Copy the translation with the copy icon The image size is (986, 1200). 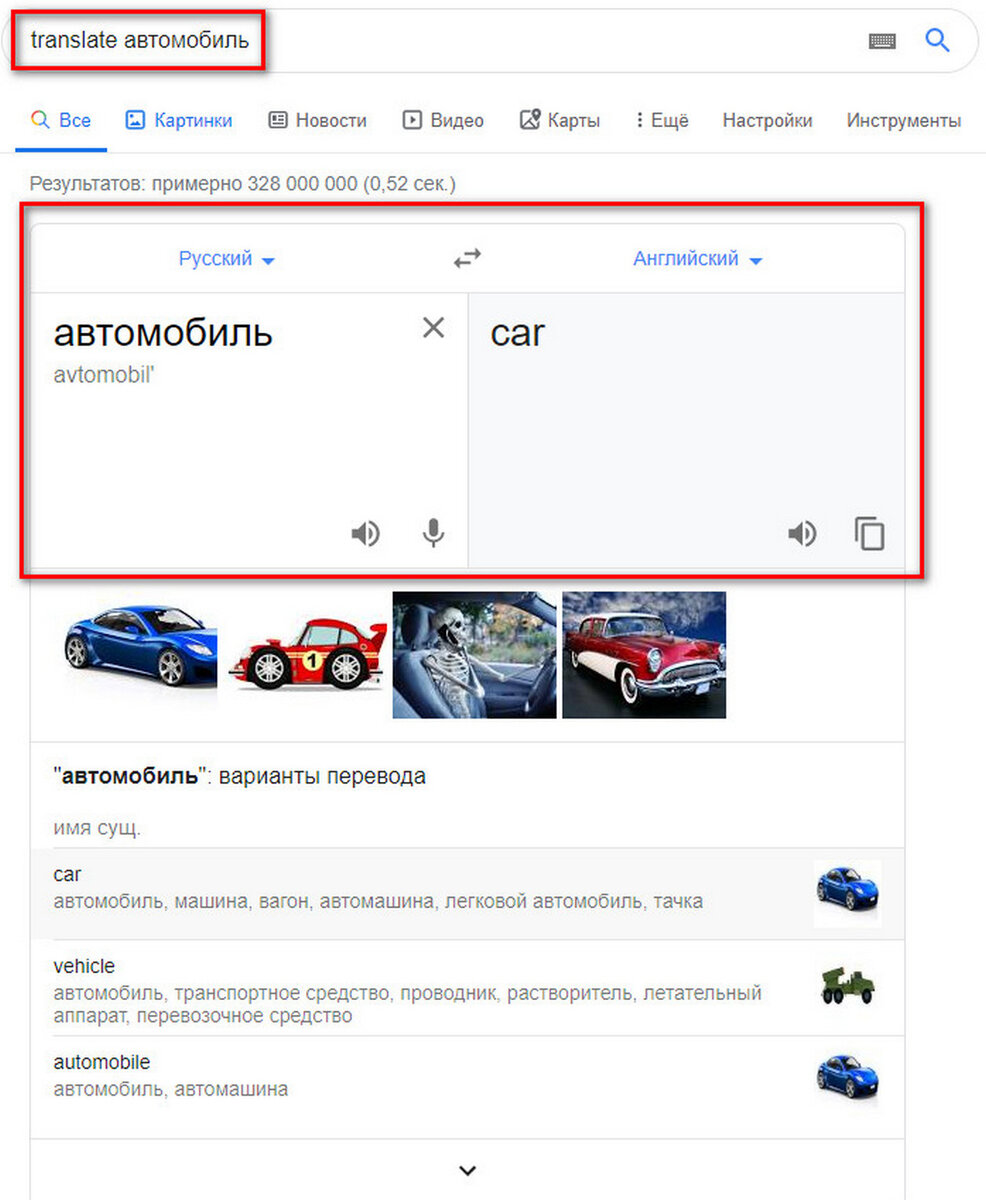click(x=869, y=533)
